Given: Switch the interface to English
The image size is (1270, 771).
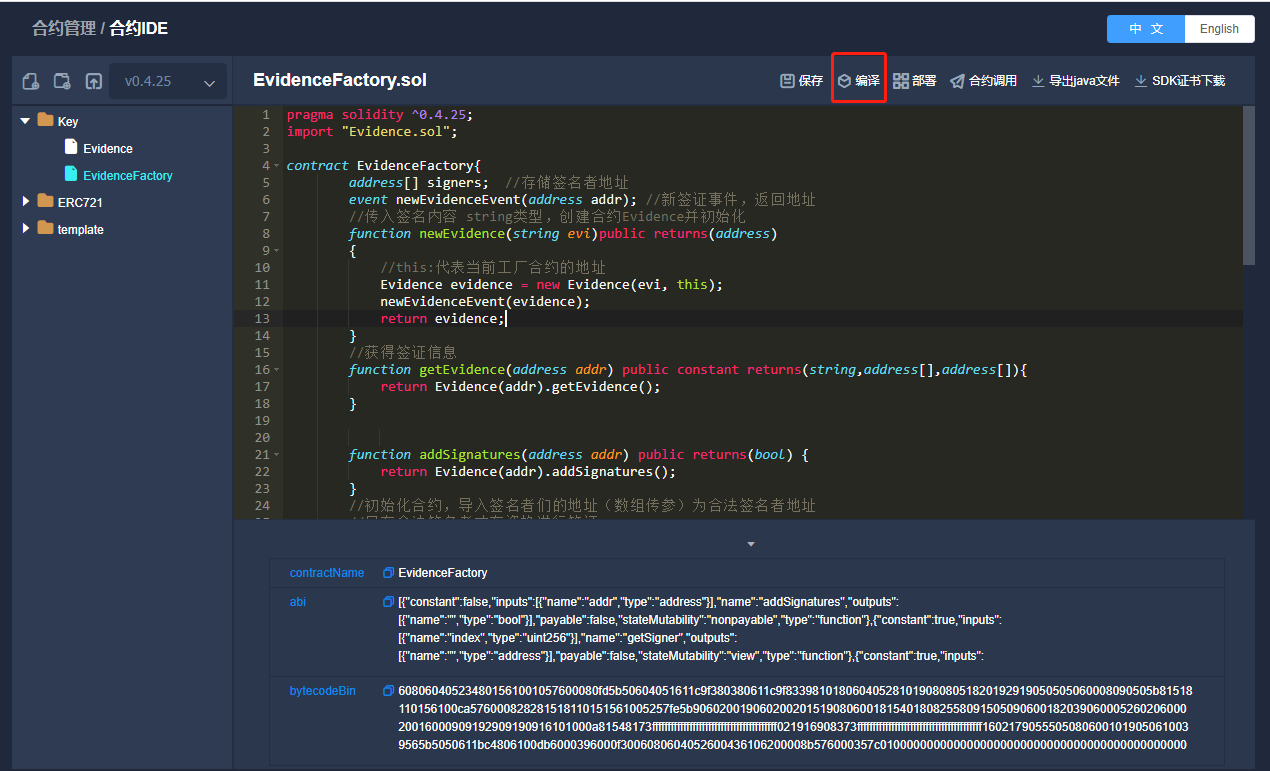Looking at the screenshot, I should click(x=1218, y=29).
